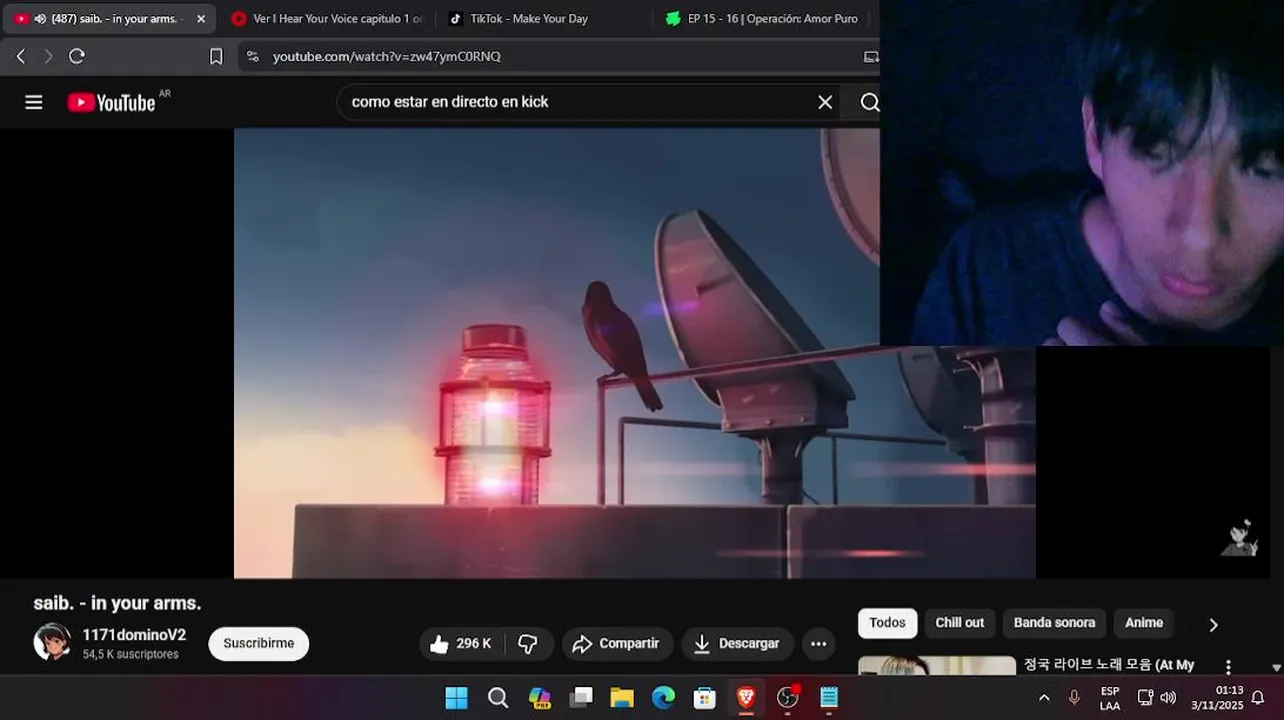
Task: Open site settings icon in address bar
Action: click(252, 56)
